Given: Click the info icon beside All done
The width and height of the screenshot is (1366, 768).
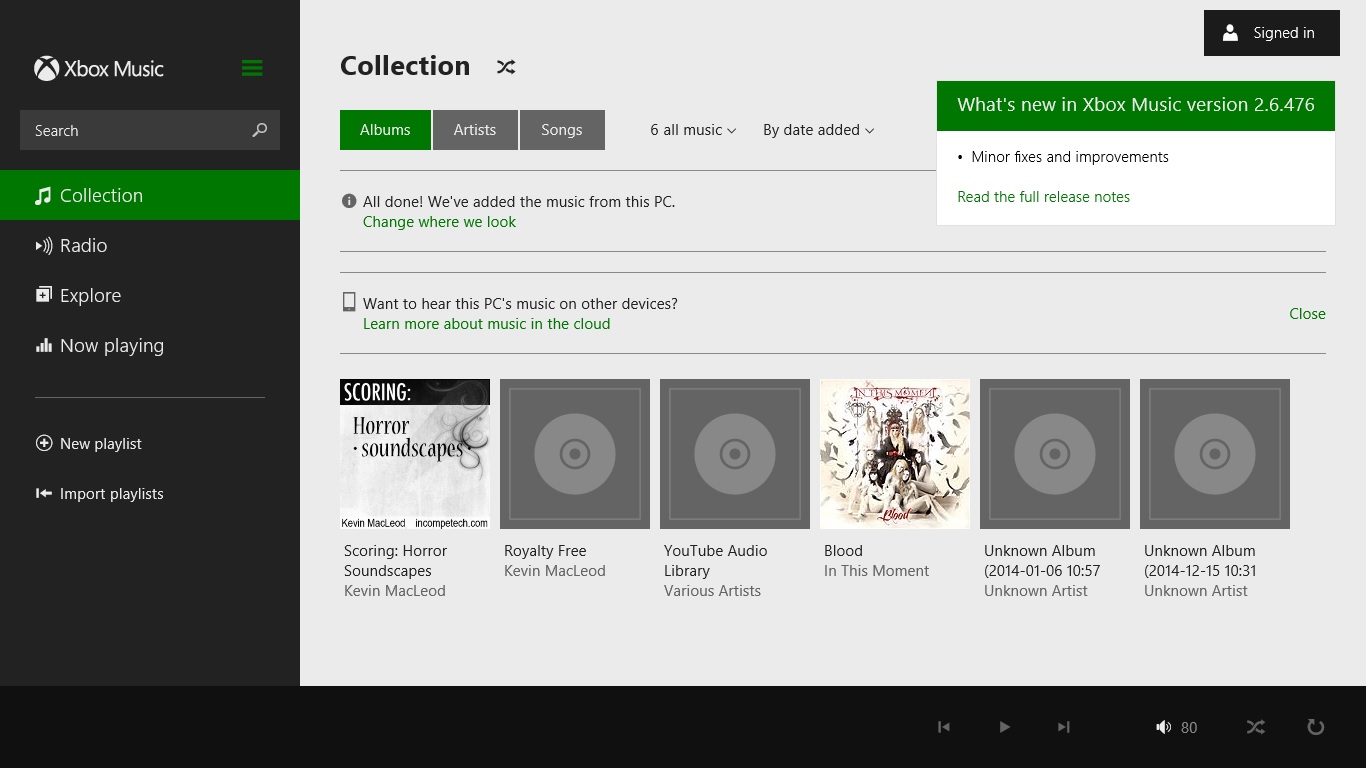Looking at the screenshot, I should 349,201.
